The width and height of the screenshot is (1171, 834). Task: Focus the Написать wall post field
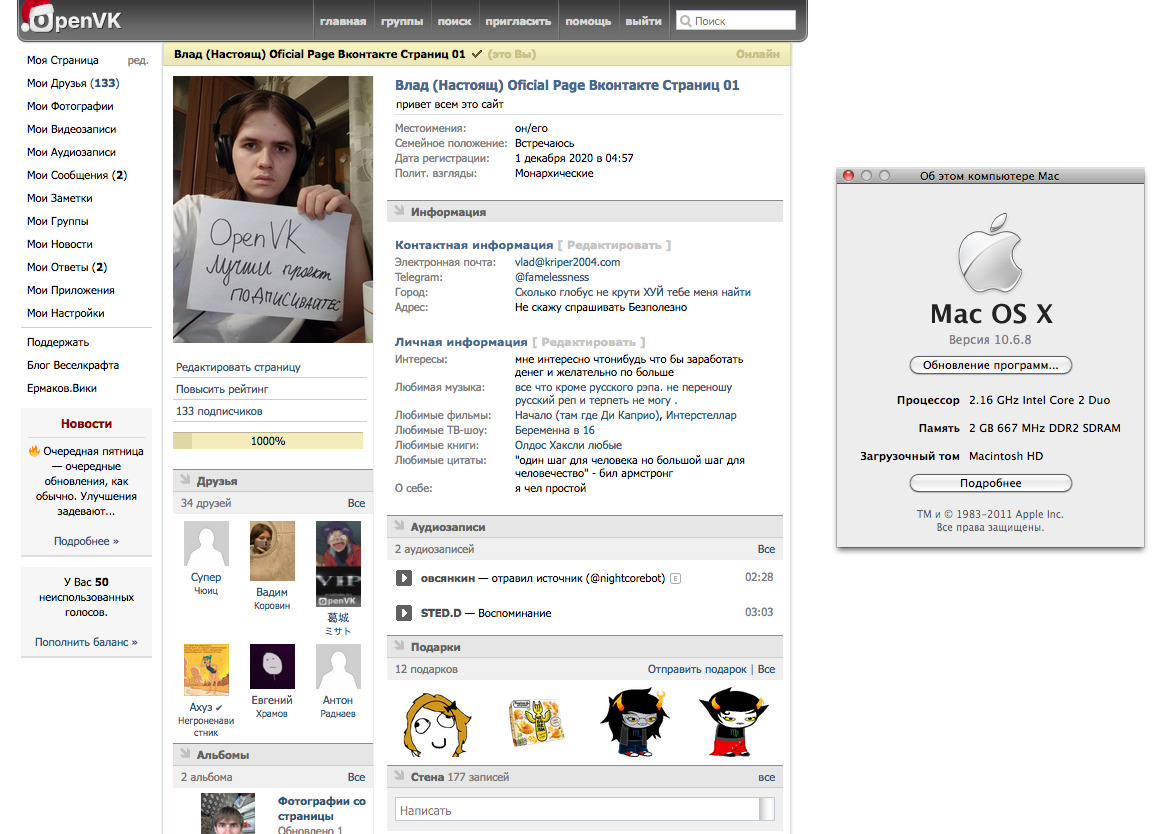coord(578,810)
